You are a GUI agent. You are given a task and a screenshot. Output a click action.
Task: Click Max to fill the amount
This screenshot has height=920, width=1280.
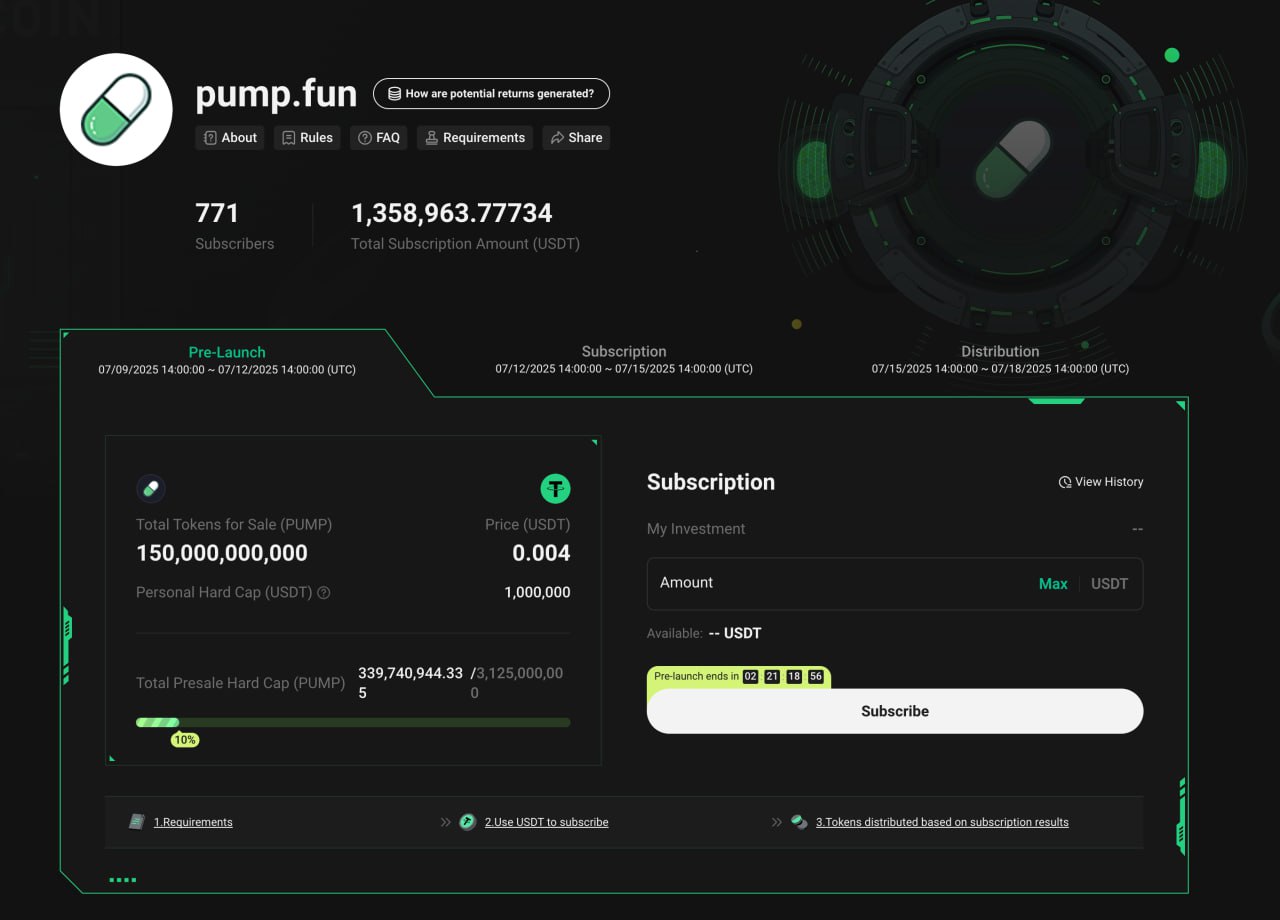(x=1053, y=584)
